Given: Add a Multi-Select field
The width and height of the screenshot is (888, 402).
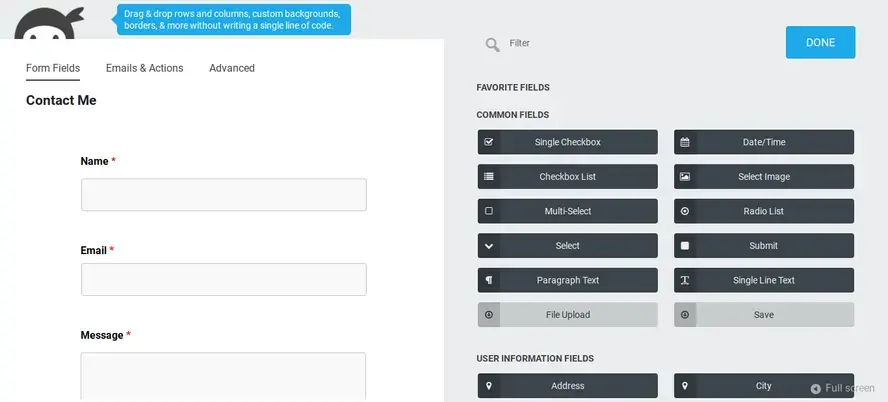Looking at the screenshot, I should [x=568, y=211].
